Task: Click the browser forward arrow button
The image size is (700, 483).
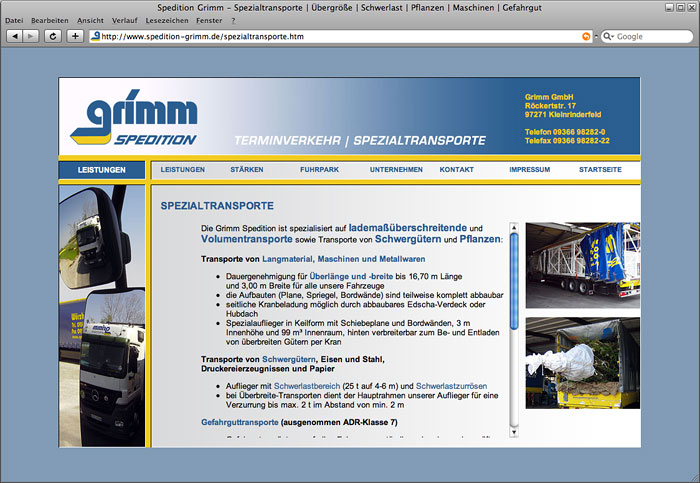Action: pos(30,36)
